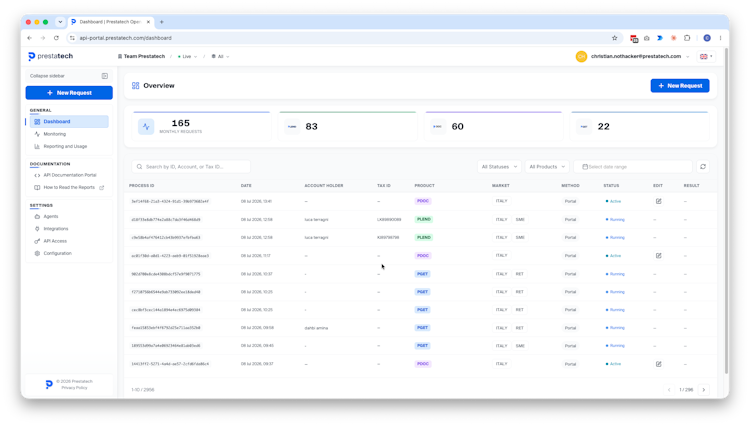The image size is (750, 426).
Task: Click the 09:45 row PGET badge
Action: [422, 346]
